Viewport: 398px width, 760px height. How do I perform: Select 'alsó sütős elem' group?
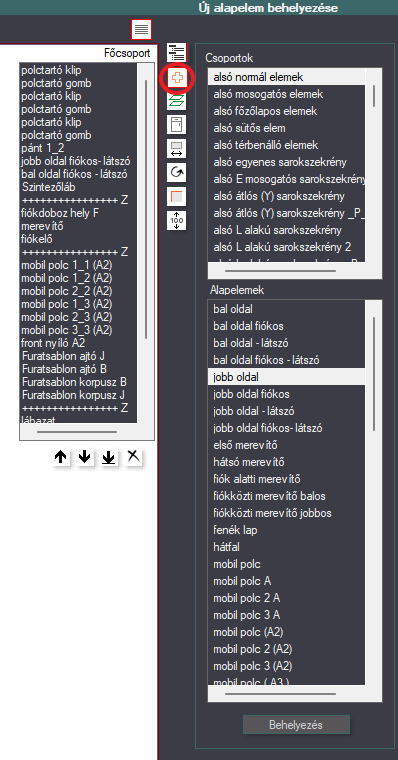287,128
